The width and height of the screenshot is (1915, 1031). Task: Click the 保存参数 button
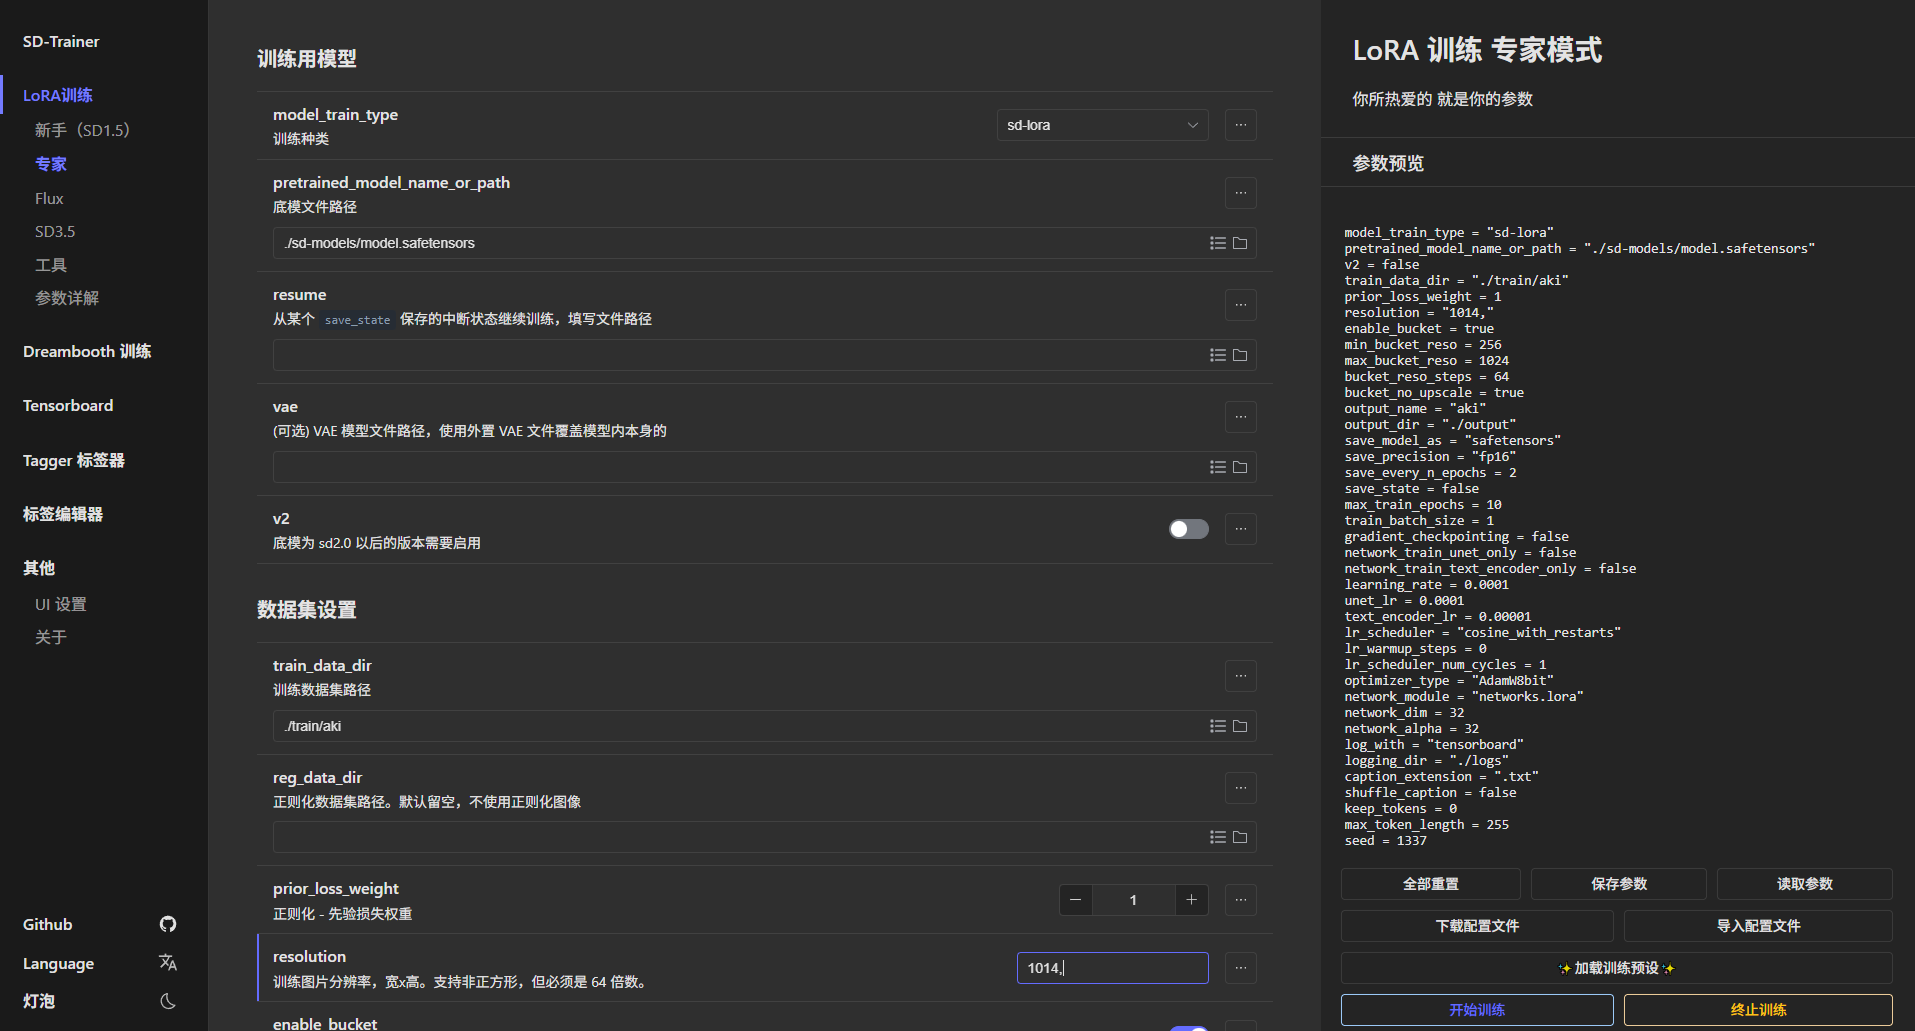click(1618, 884)
